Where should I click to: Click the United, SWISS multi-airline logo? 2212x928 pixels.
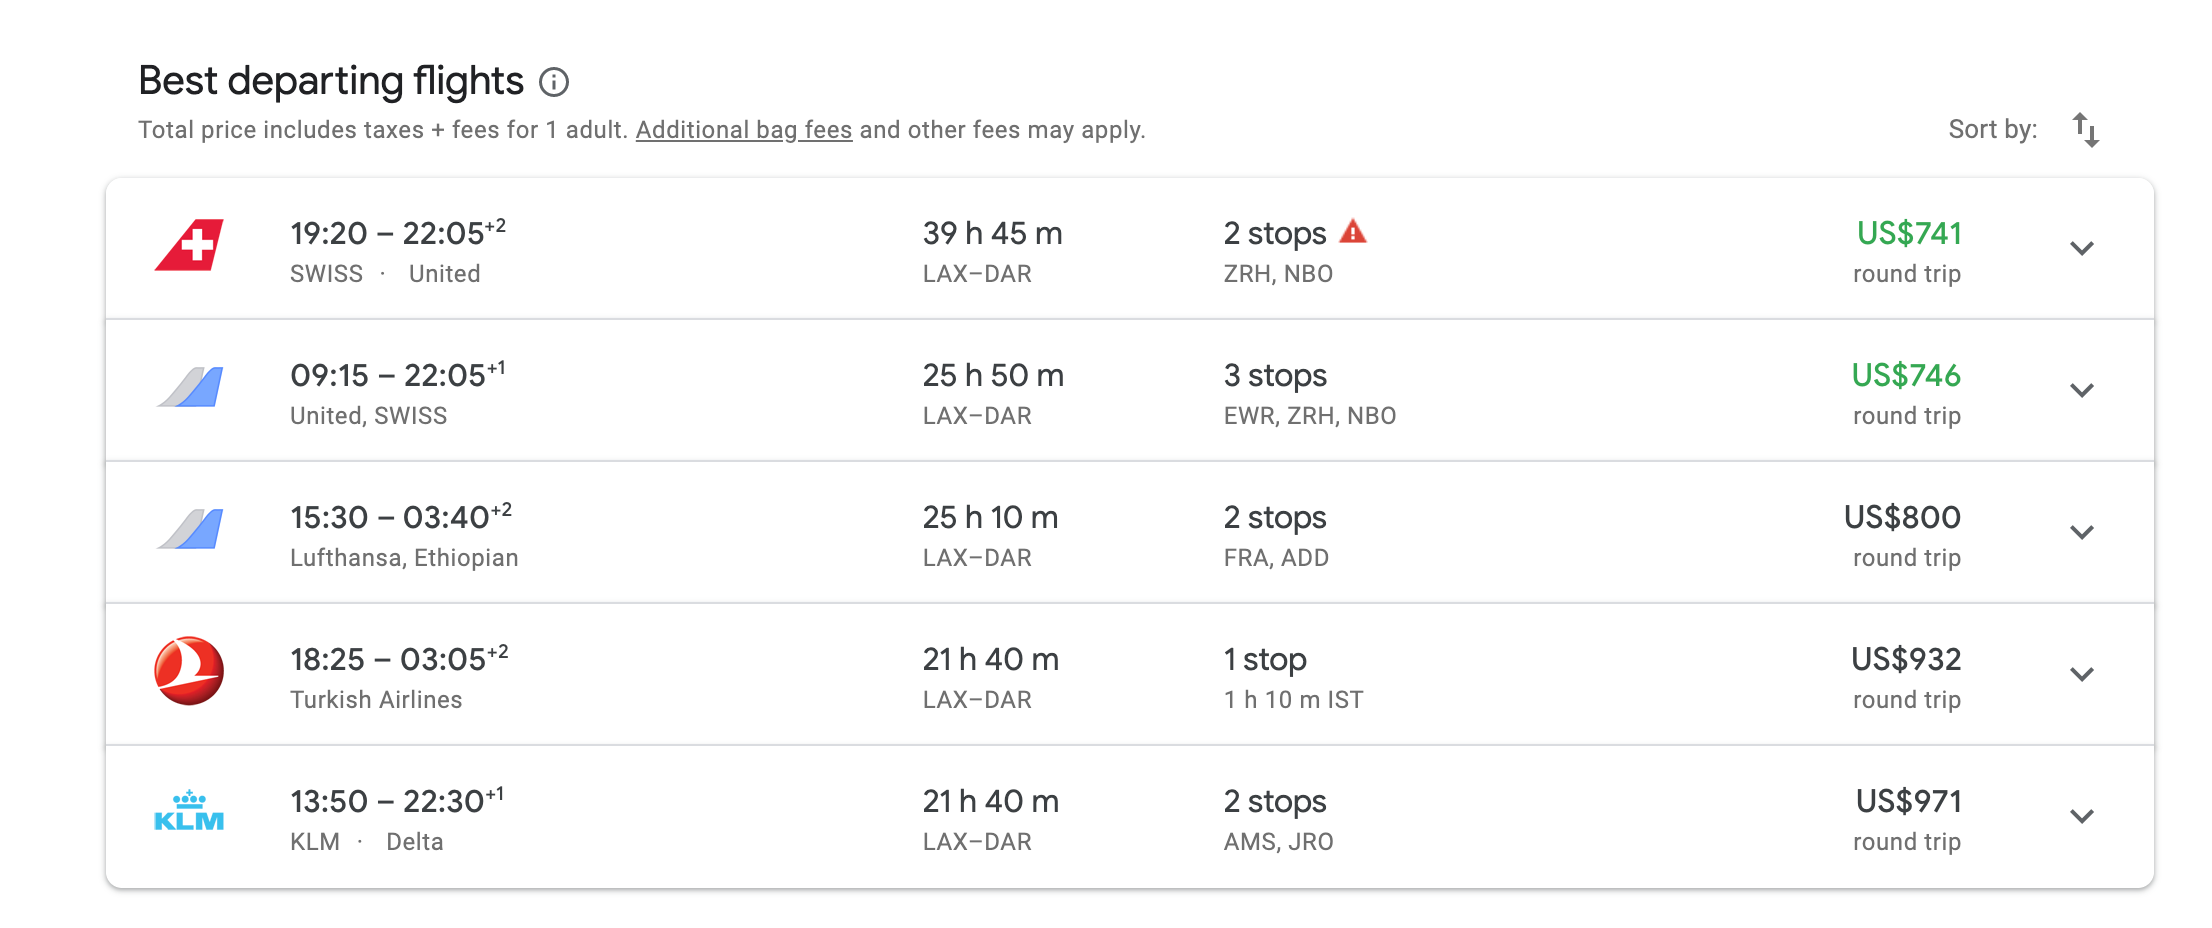[x=189, y=388]
